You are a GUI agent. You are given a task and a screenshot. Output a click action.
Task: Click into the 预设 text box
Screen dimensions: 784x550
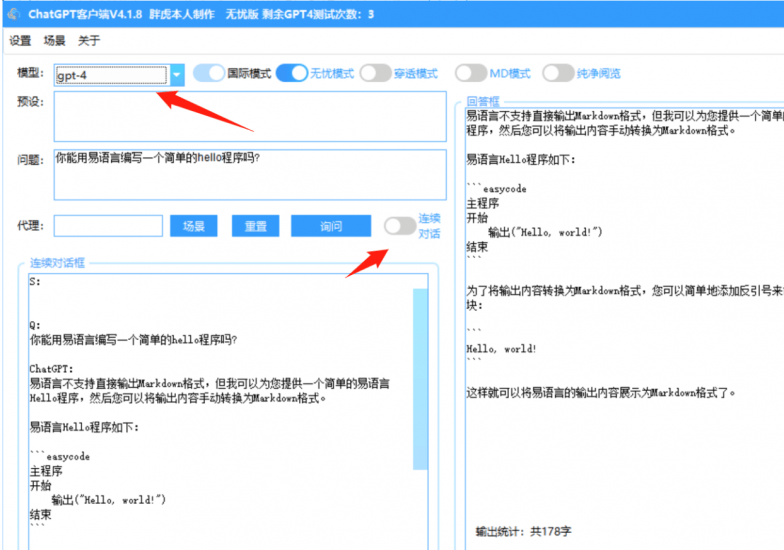[250, 116]
